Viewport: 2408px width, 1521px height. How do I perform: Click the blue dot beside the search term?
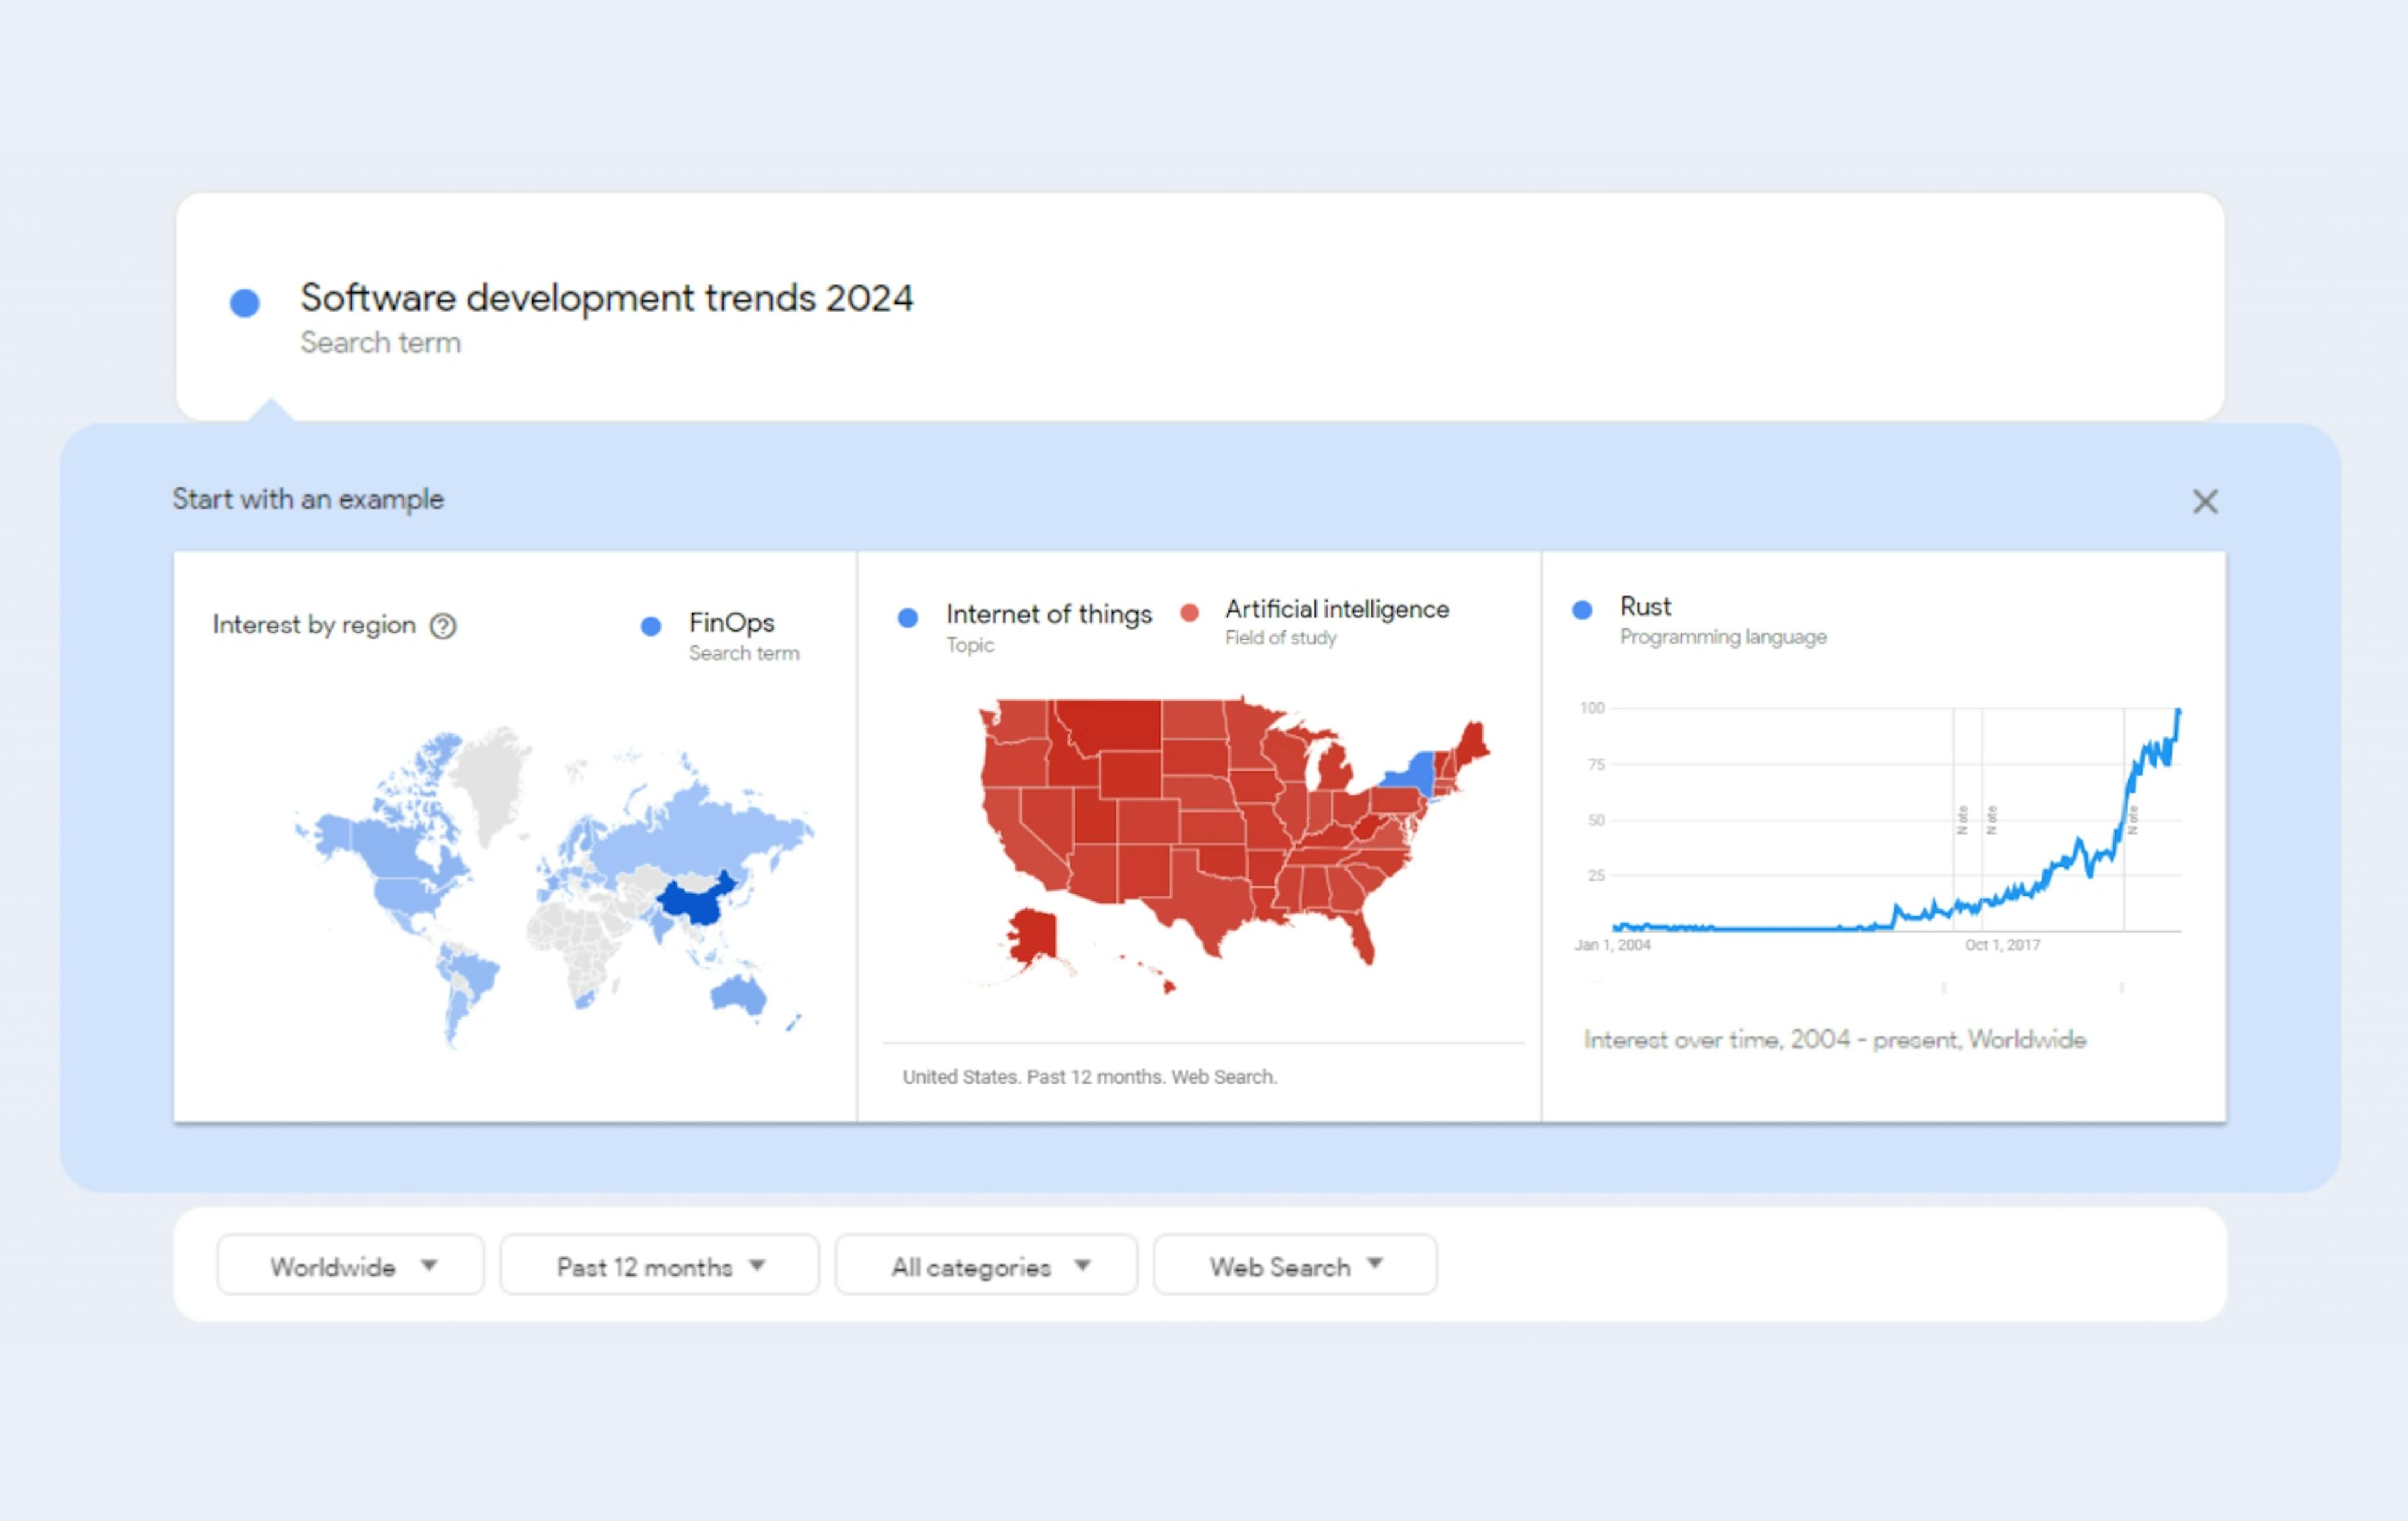[244, 301]
